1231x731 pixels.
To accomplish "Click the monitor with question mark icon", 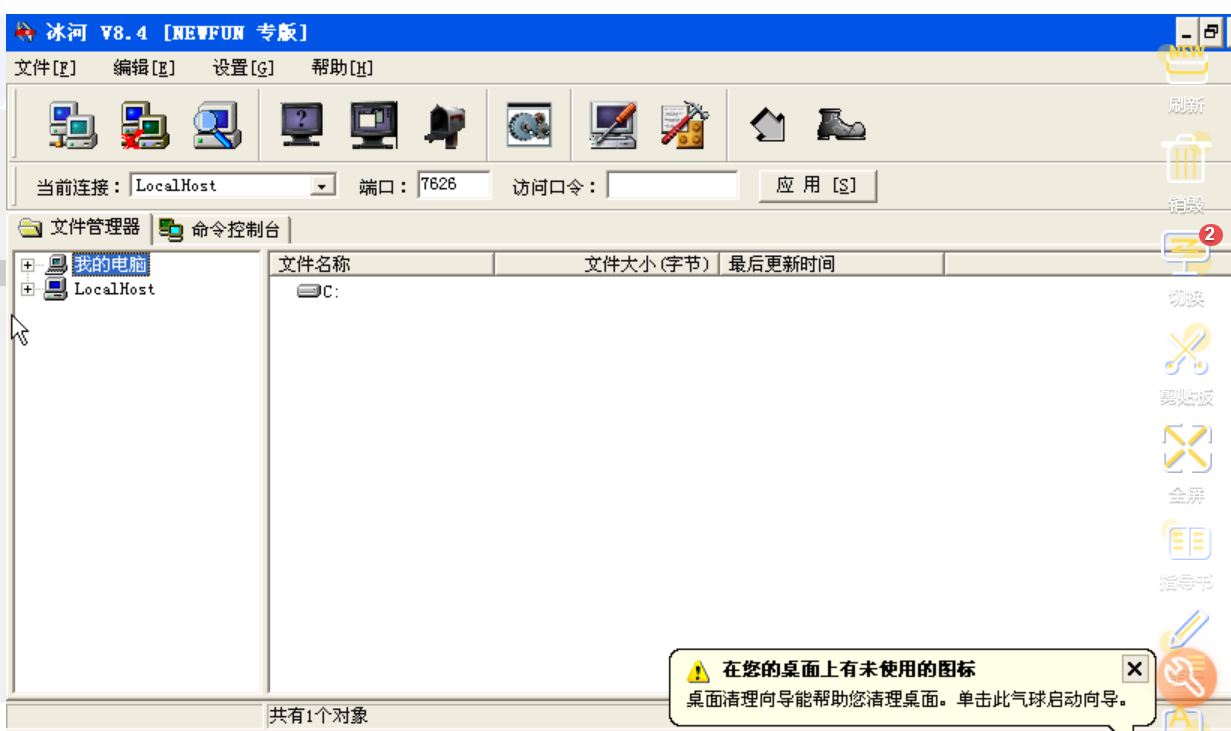I will (302, 126).
